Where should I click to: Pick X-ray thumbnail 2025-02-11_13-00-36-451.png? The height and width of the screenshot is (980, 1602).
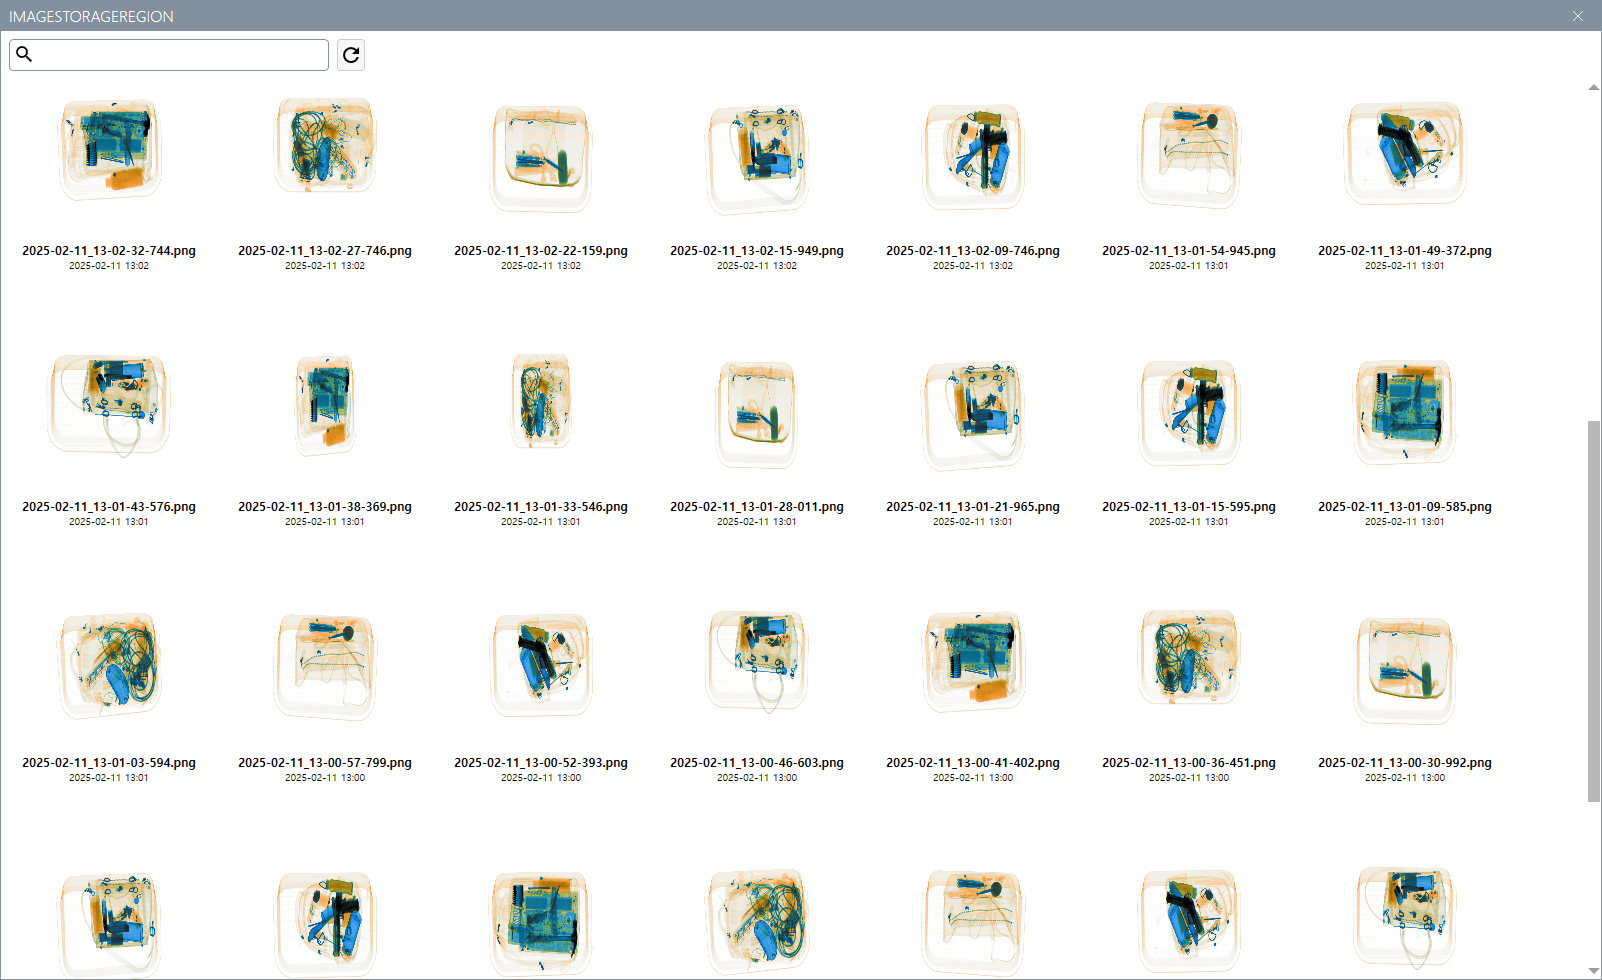tap(1189, 658)
